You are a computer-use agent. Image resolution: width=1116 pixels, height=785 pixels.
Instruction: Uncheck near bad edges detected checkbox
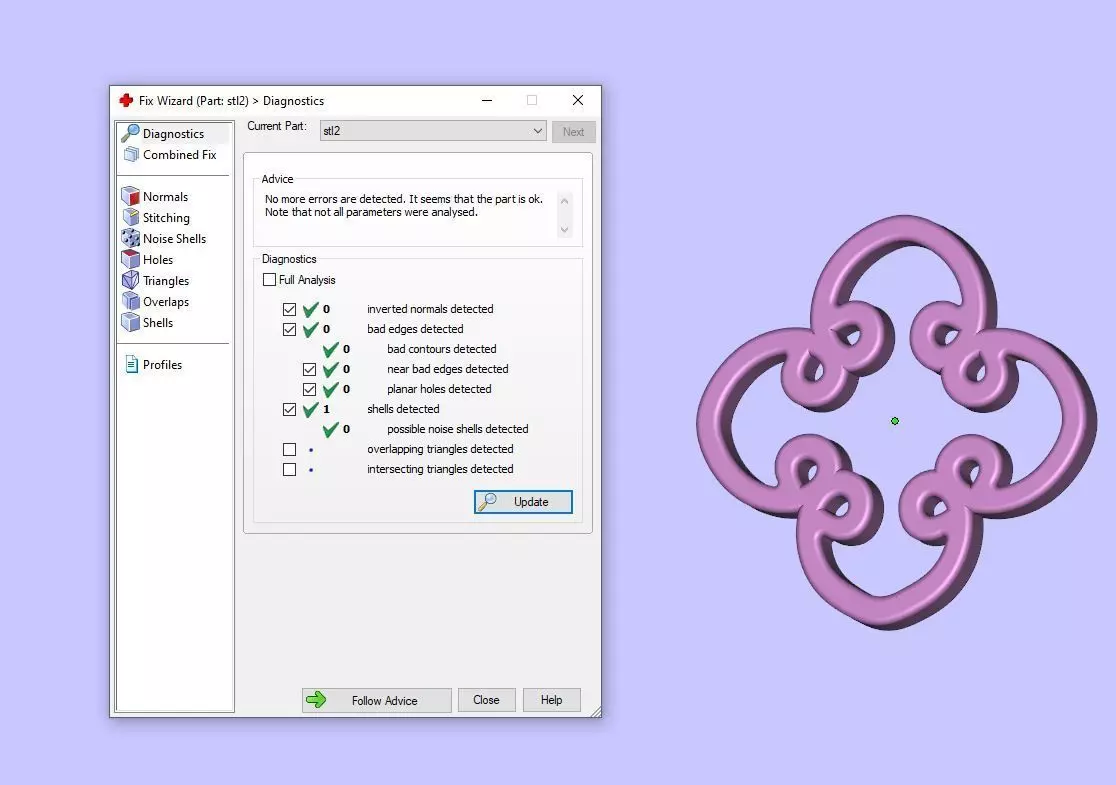(309, 369)
